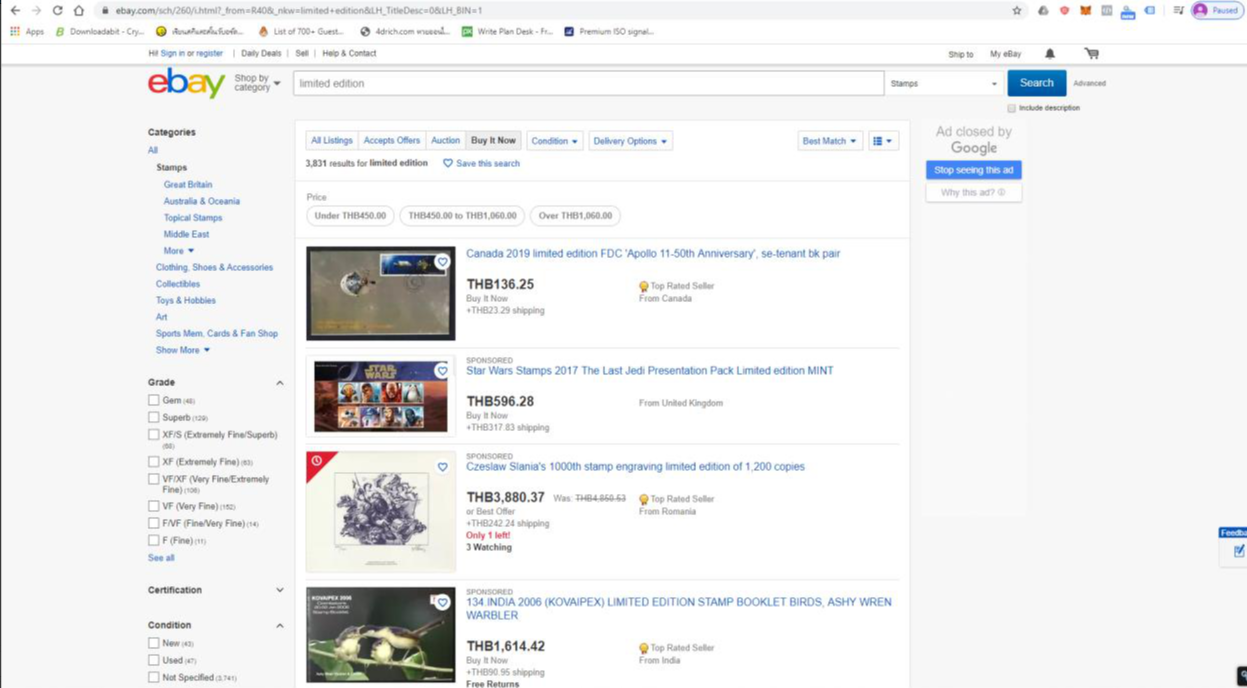Image resolution: width=1247 pixels, height=688 pixels.
Task: Expand More under Stamps categories
Action: tap(179, 251)
